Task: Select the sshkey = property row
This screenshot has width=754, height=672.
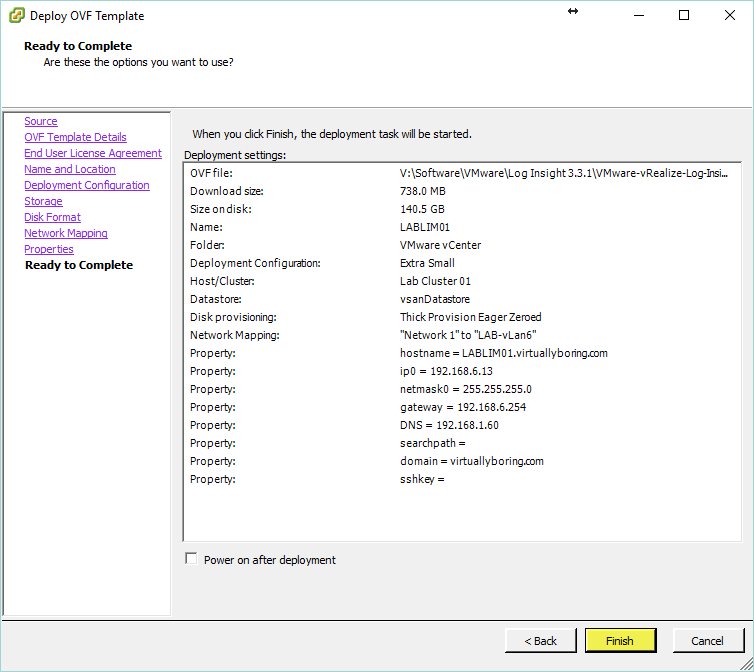Action: (422, 479)
